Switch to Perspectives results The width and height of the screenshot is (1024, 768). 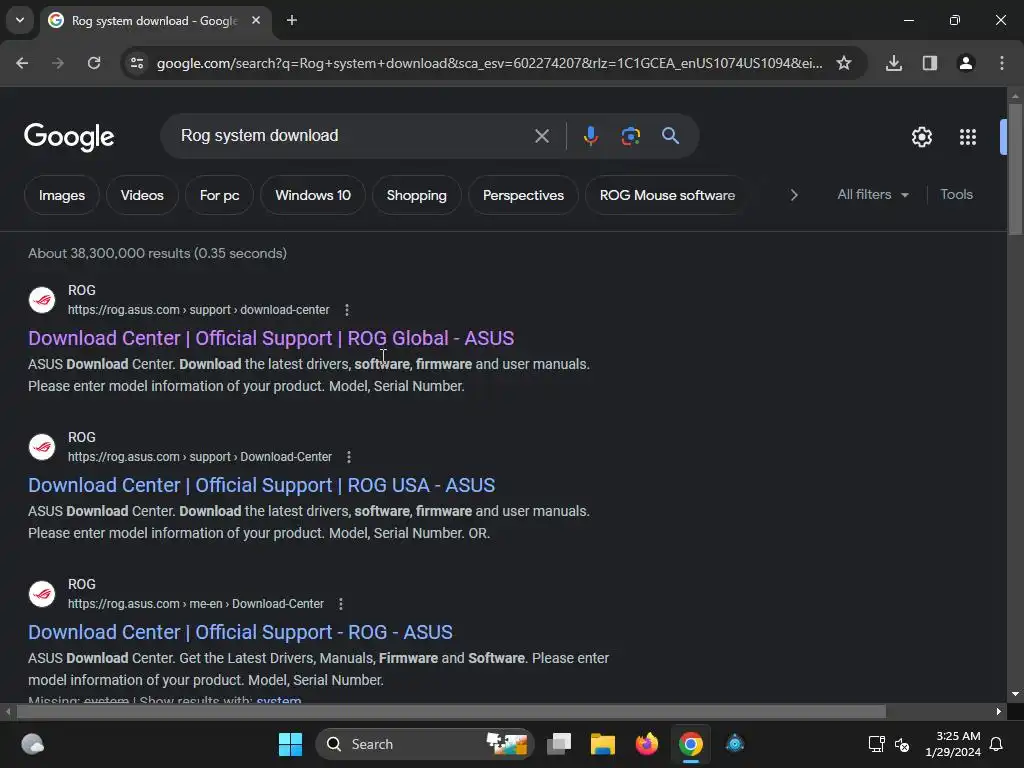click(x=523, y=195)
